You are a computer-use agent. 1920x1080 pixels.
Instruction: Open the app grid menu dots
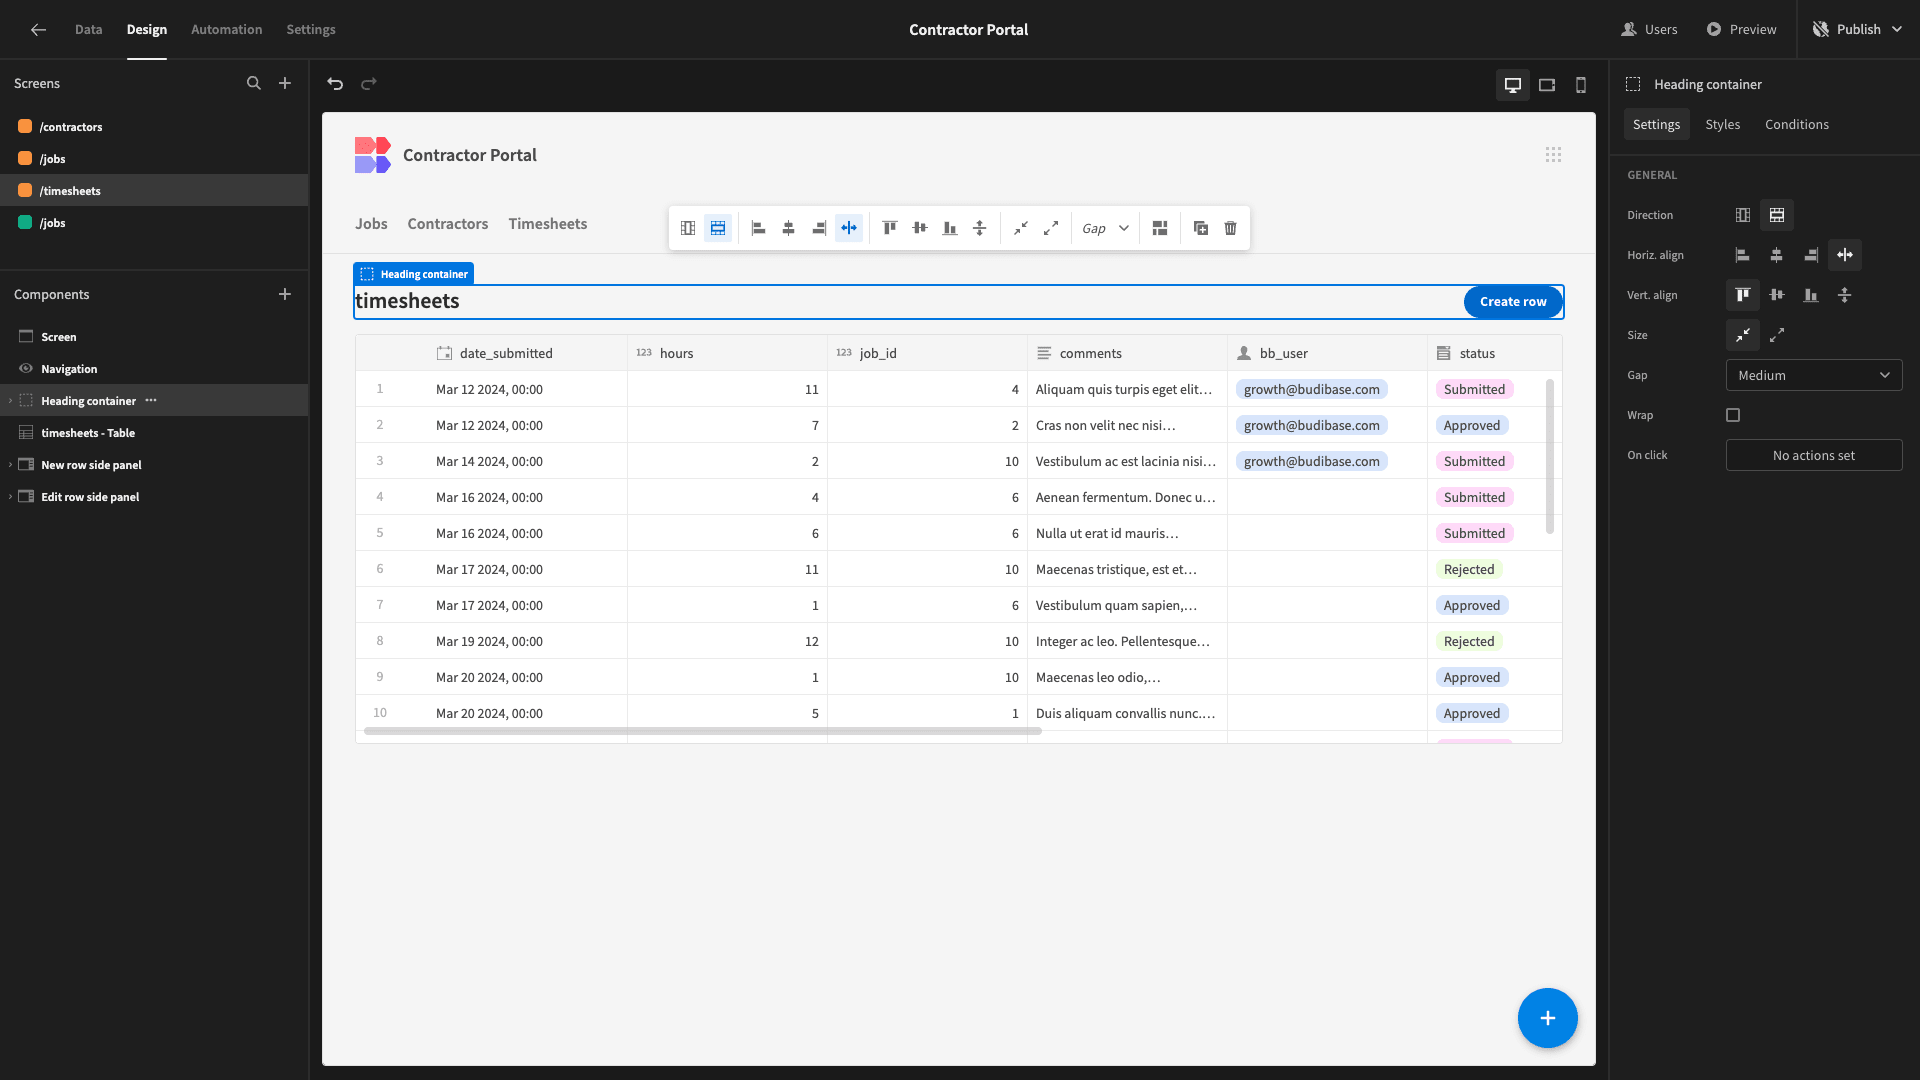coord(1553,155)
